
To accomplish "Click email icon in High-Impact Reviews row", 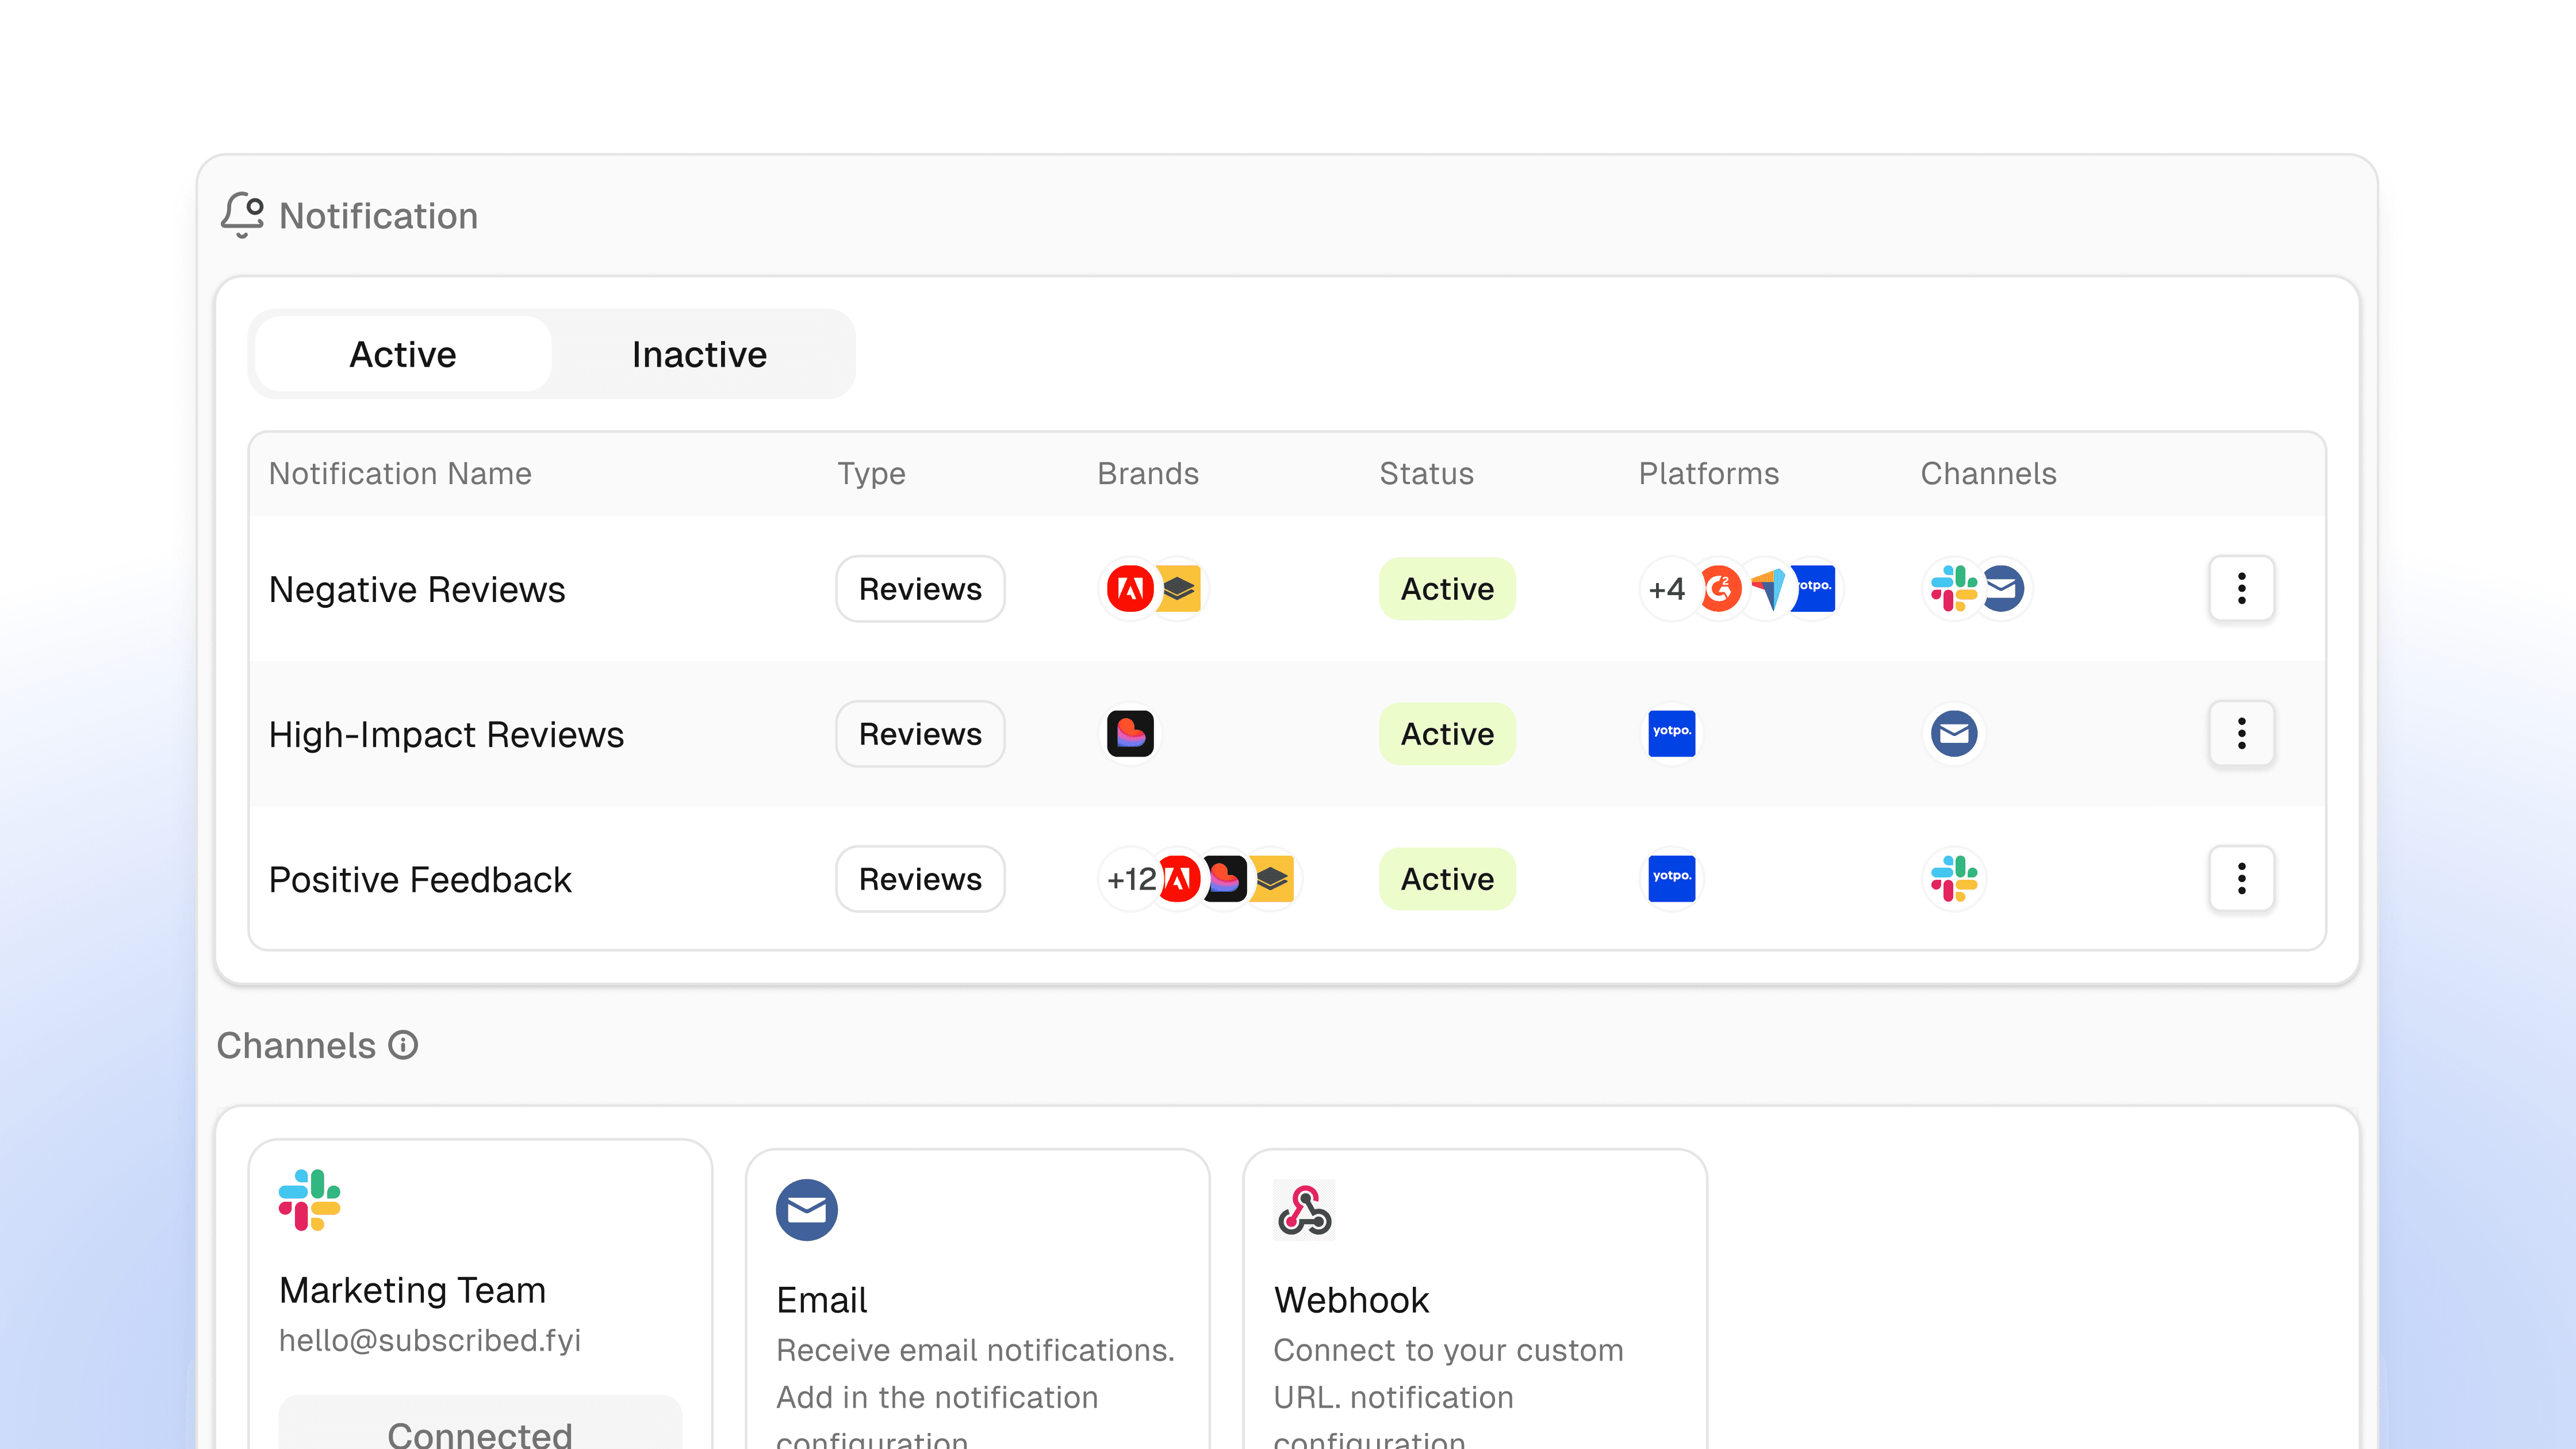I will click(1954, 734).
